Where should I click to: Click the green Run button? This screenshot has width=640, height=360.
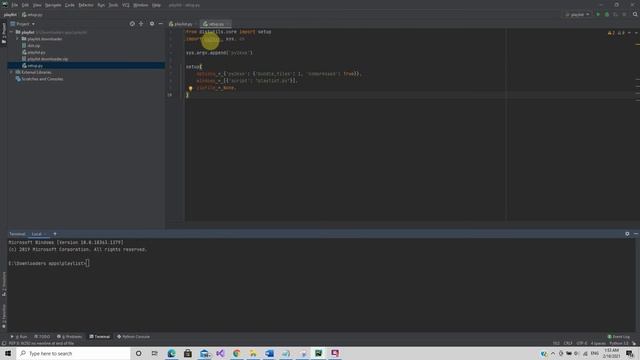coord(598,15)
